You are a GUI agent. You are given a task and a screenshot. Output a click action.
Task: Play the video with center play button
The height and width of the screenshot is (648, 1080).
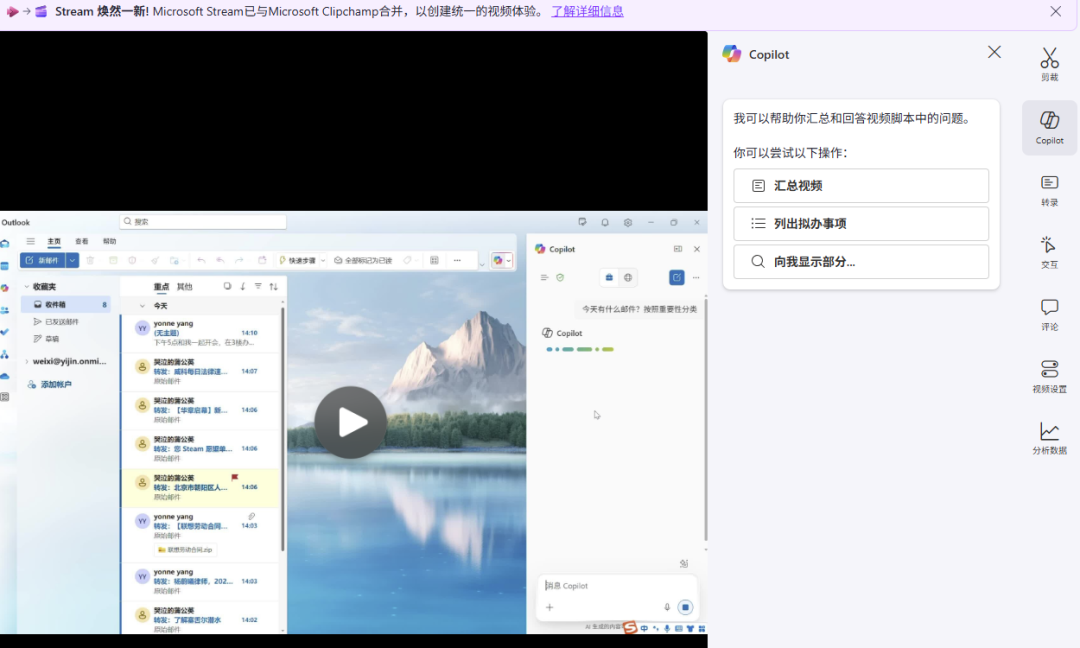coord(351,422)
